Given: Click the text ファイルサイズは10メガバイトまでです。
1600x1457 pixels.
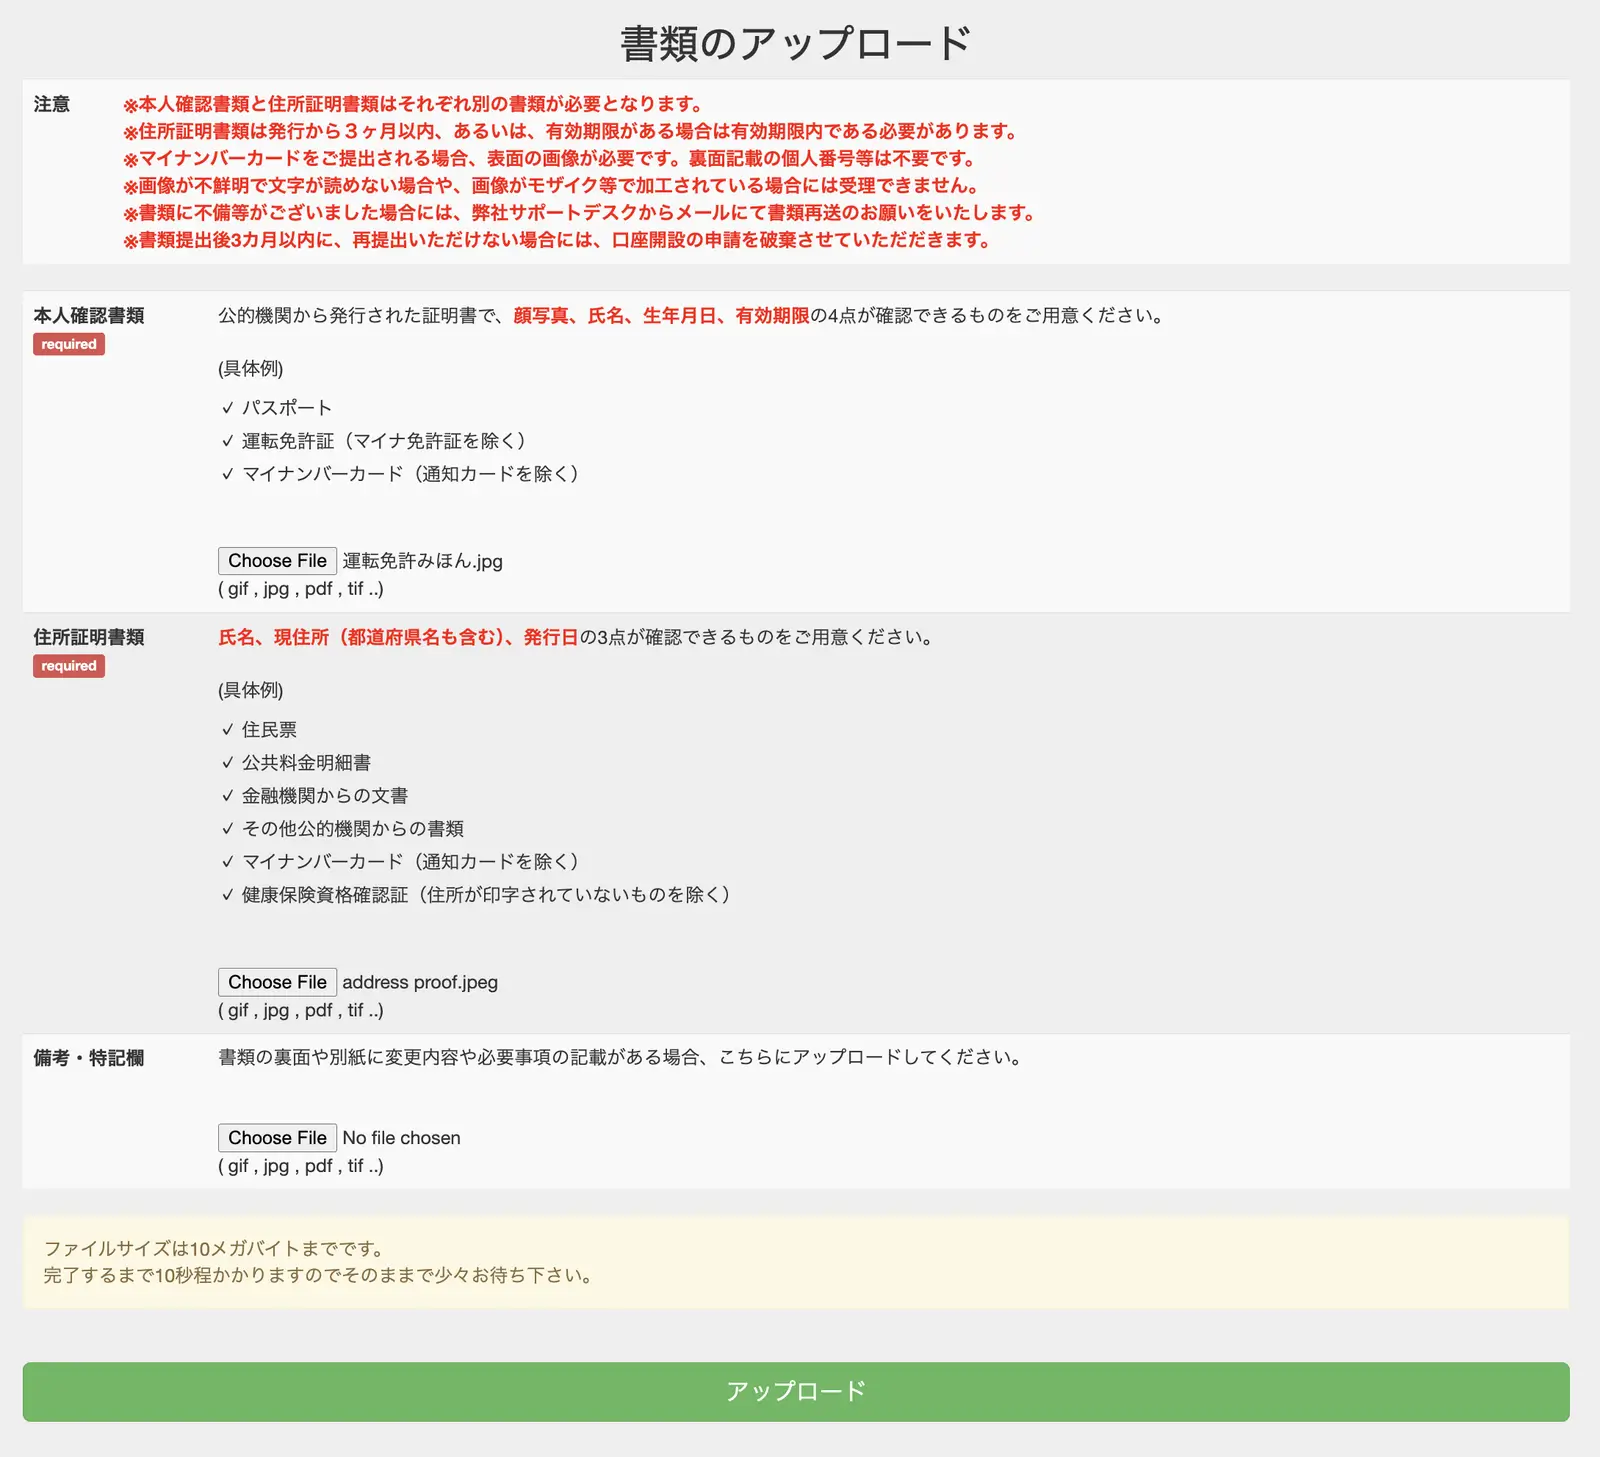Looking at the screenshot, I should pyautogui.click(x=215, y=1249).
